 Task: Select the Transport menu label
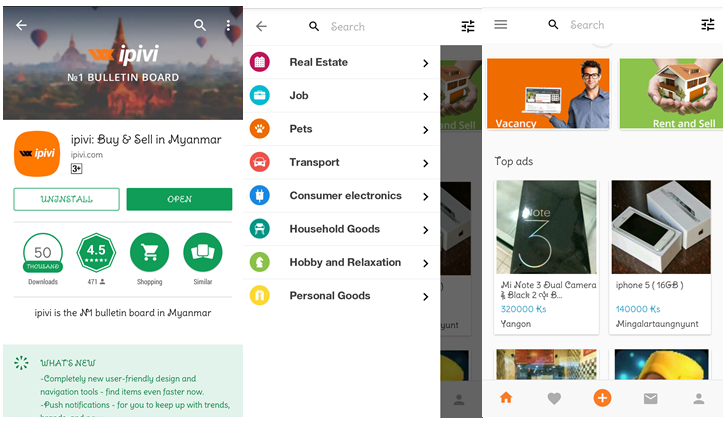point(314,162)
